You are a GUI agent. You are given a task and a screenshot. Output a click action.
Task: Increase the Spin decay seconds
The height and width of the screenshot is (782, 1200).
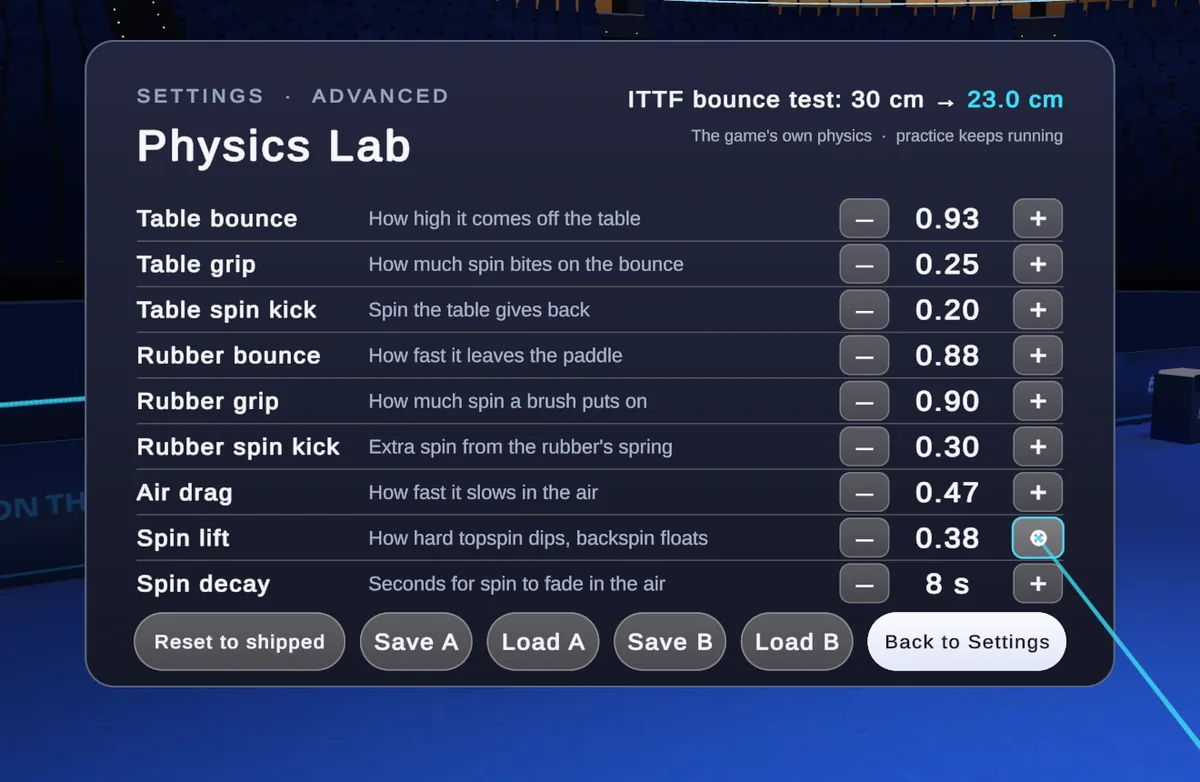coord(1038,584)
